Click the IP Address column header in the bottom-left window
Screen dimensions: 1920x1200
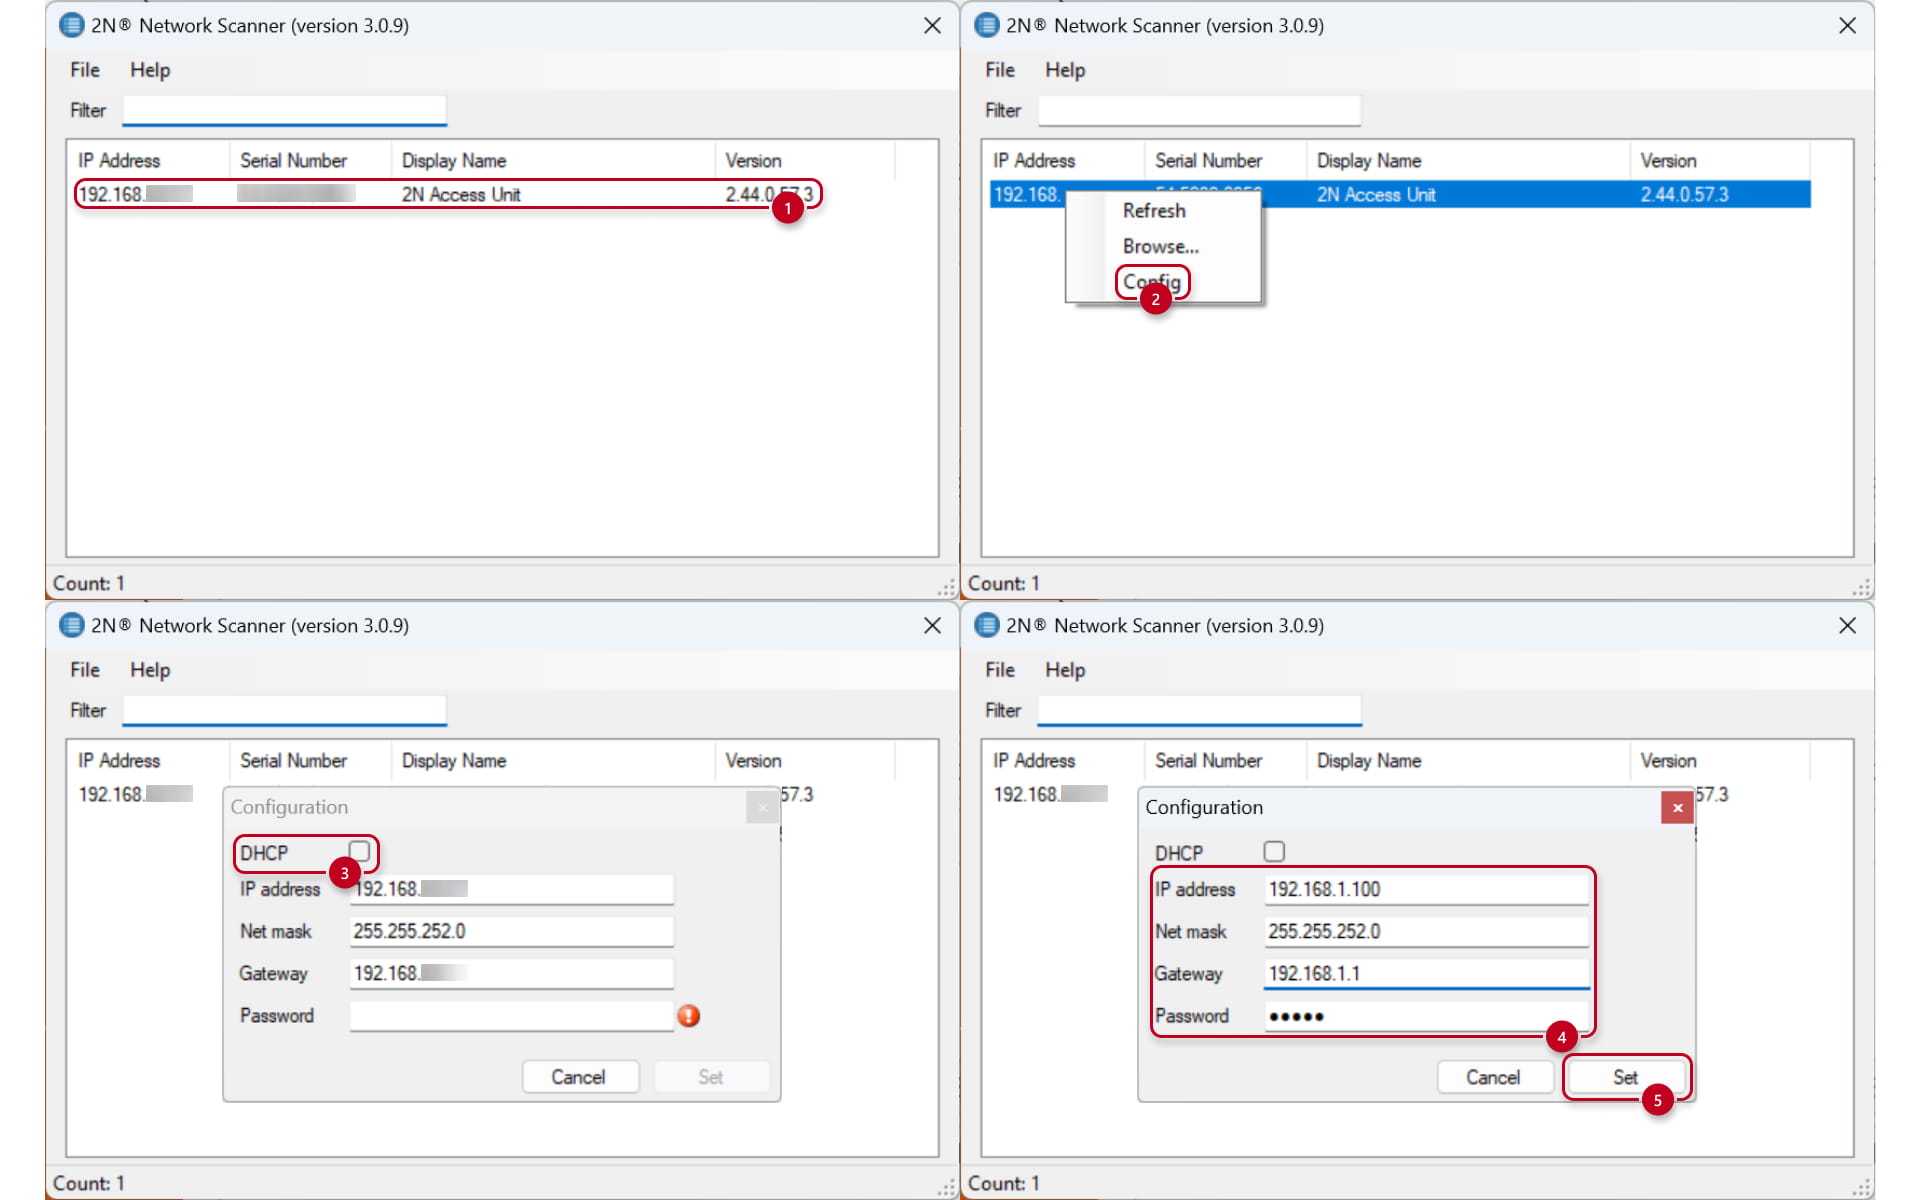tap(150, 761)
